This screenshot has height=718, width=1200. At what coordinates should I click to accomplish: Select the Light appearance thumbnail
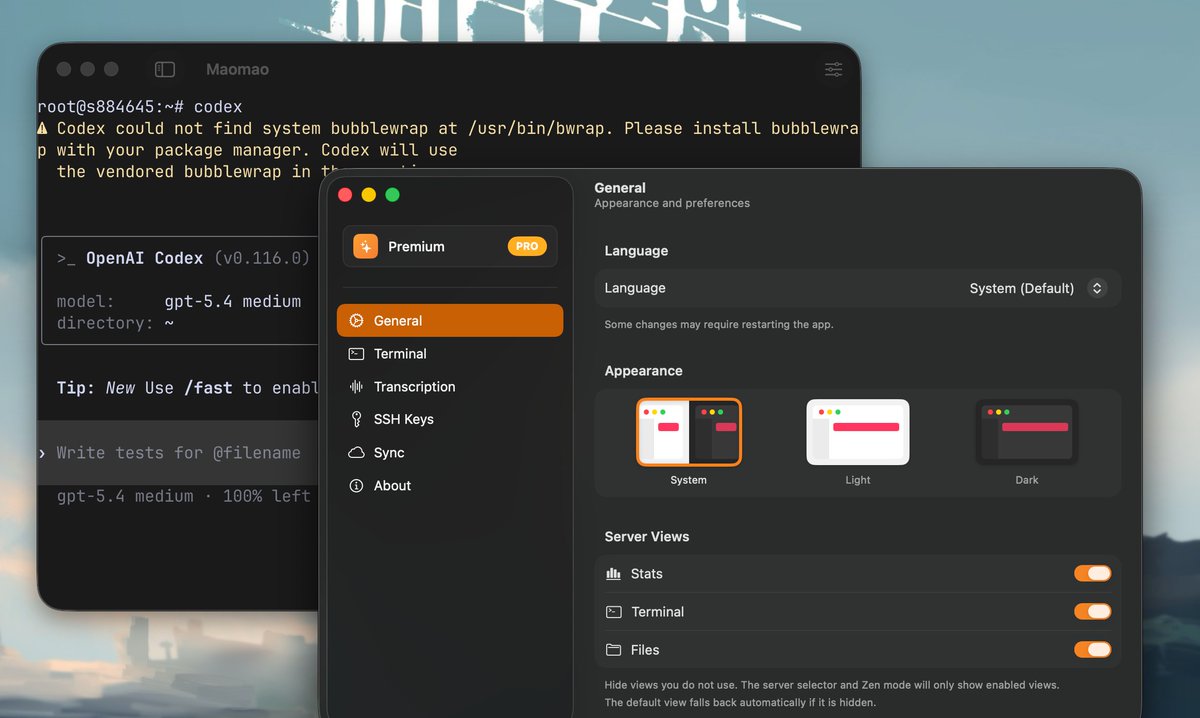[858, 432]
